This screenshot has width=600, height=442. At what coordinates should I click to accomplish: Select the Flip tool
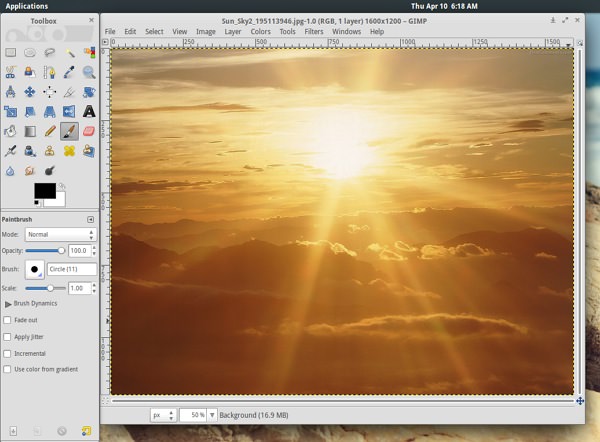point(69,111)
